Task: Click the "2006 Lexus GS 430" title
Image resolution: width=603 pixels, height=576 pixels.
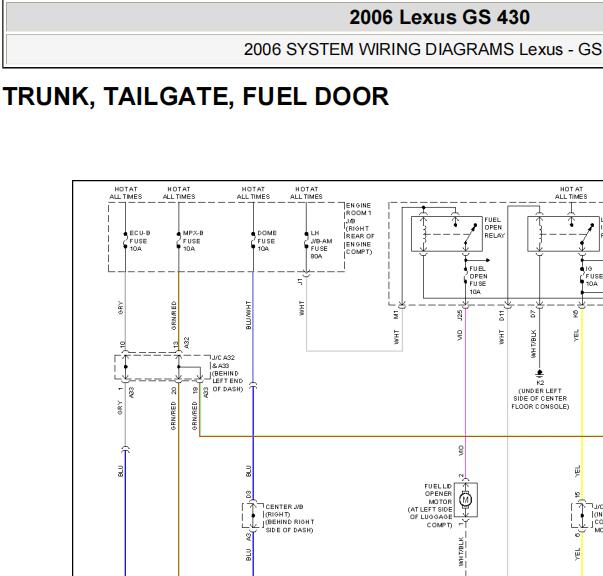Action: (x=439, y=17)
